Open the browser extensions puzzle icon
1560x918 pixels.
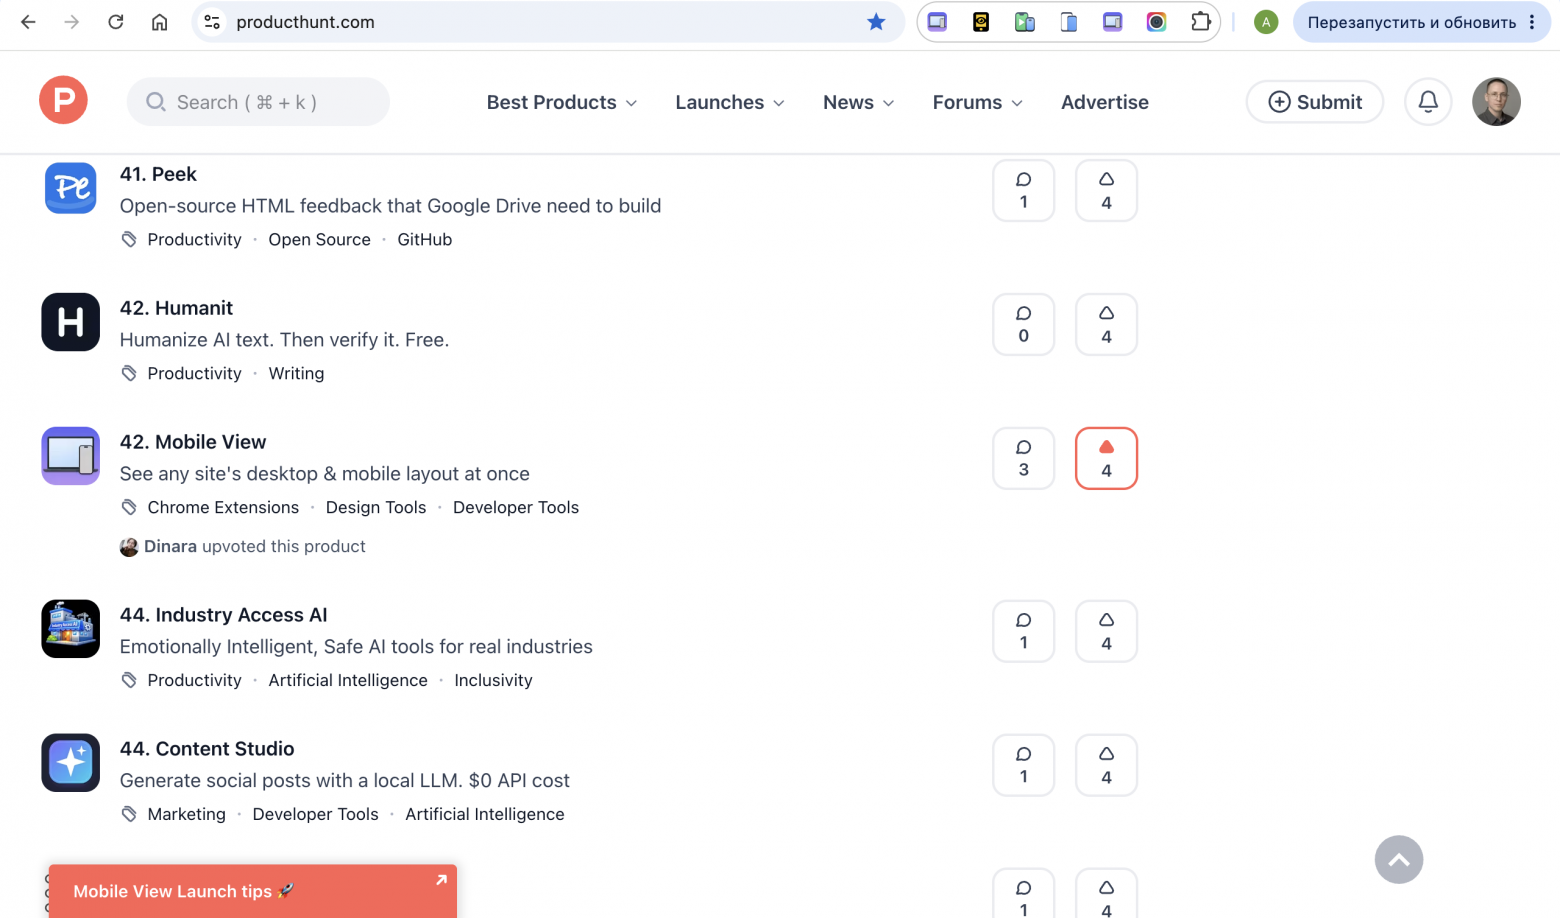tap(1200, 22)
